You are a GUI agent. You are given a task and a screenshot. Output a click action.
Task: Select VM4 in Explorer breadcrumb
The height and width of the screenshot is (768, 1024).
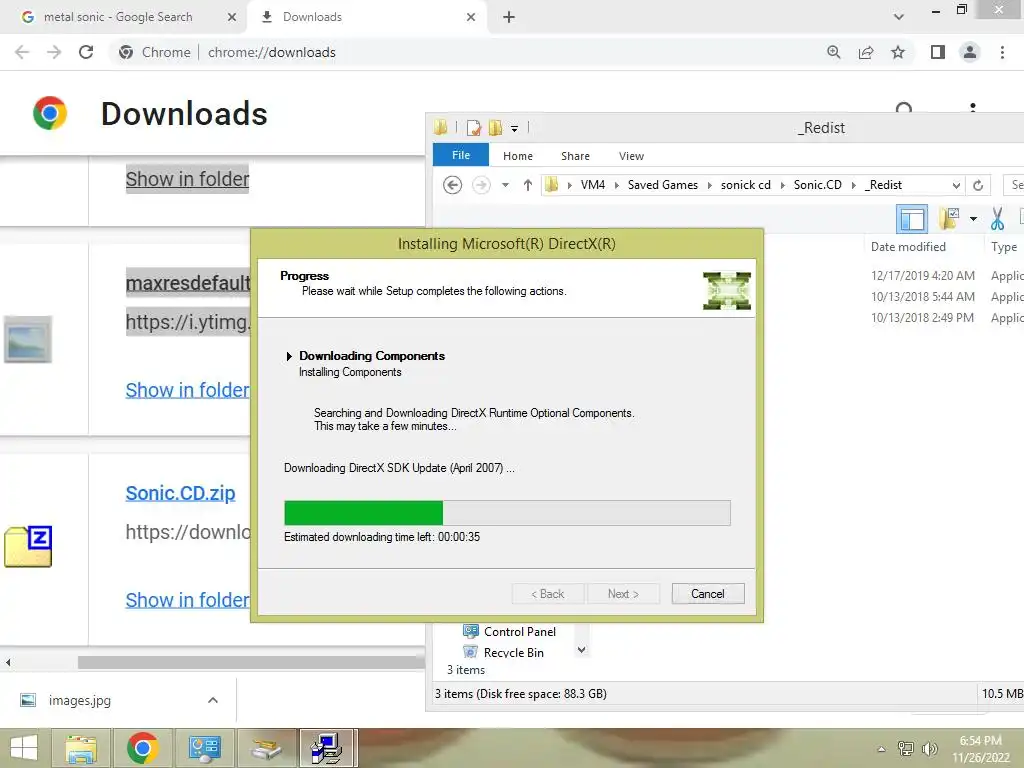(593, 185)
